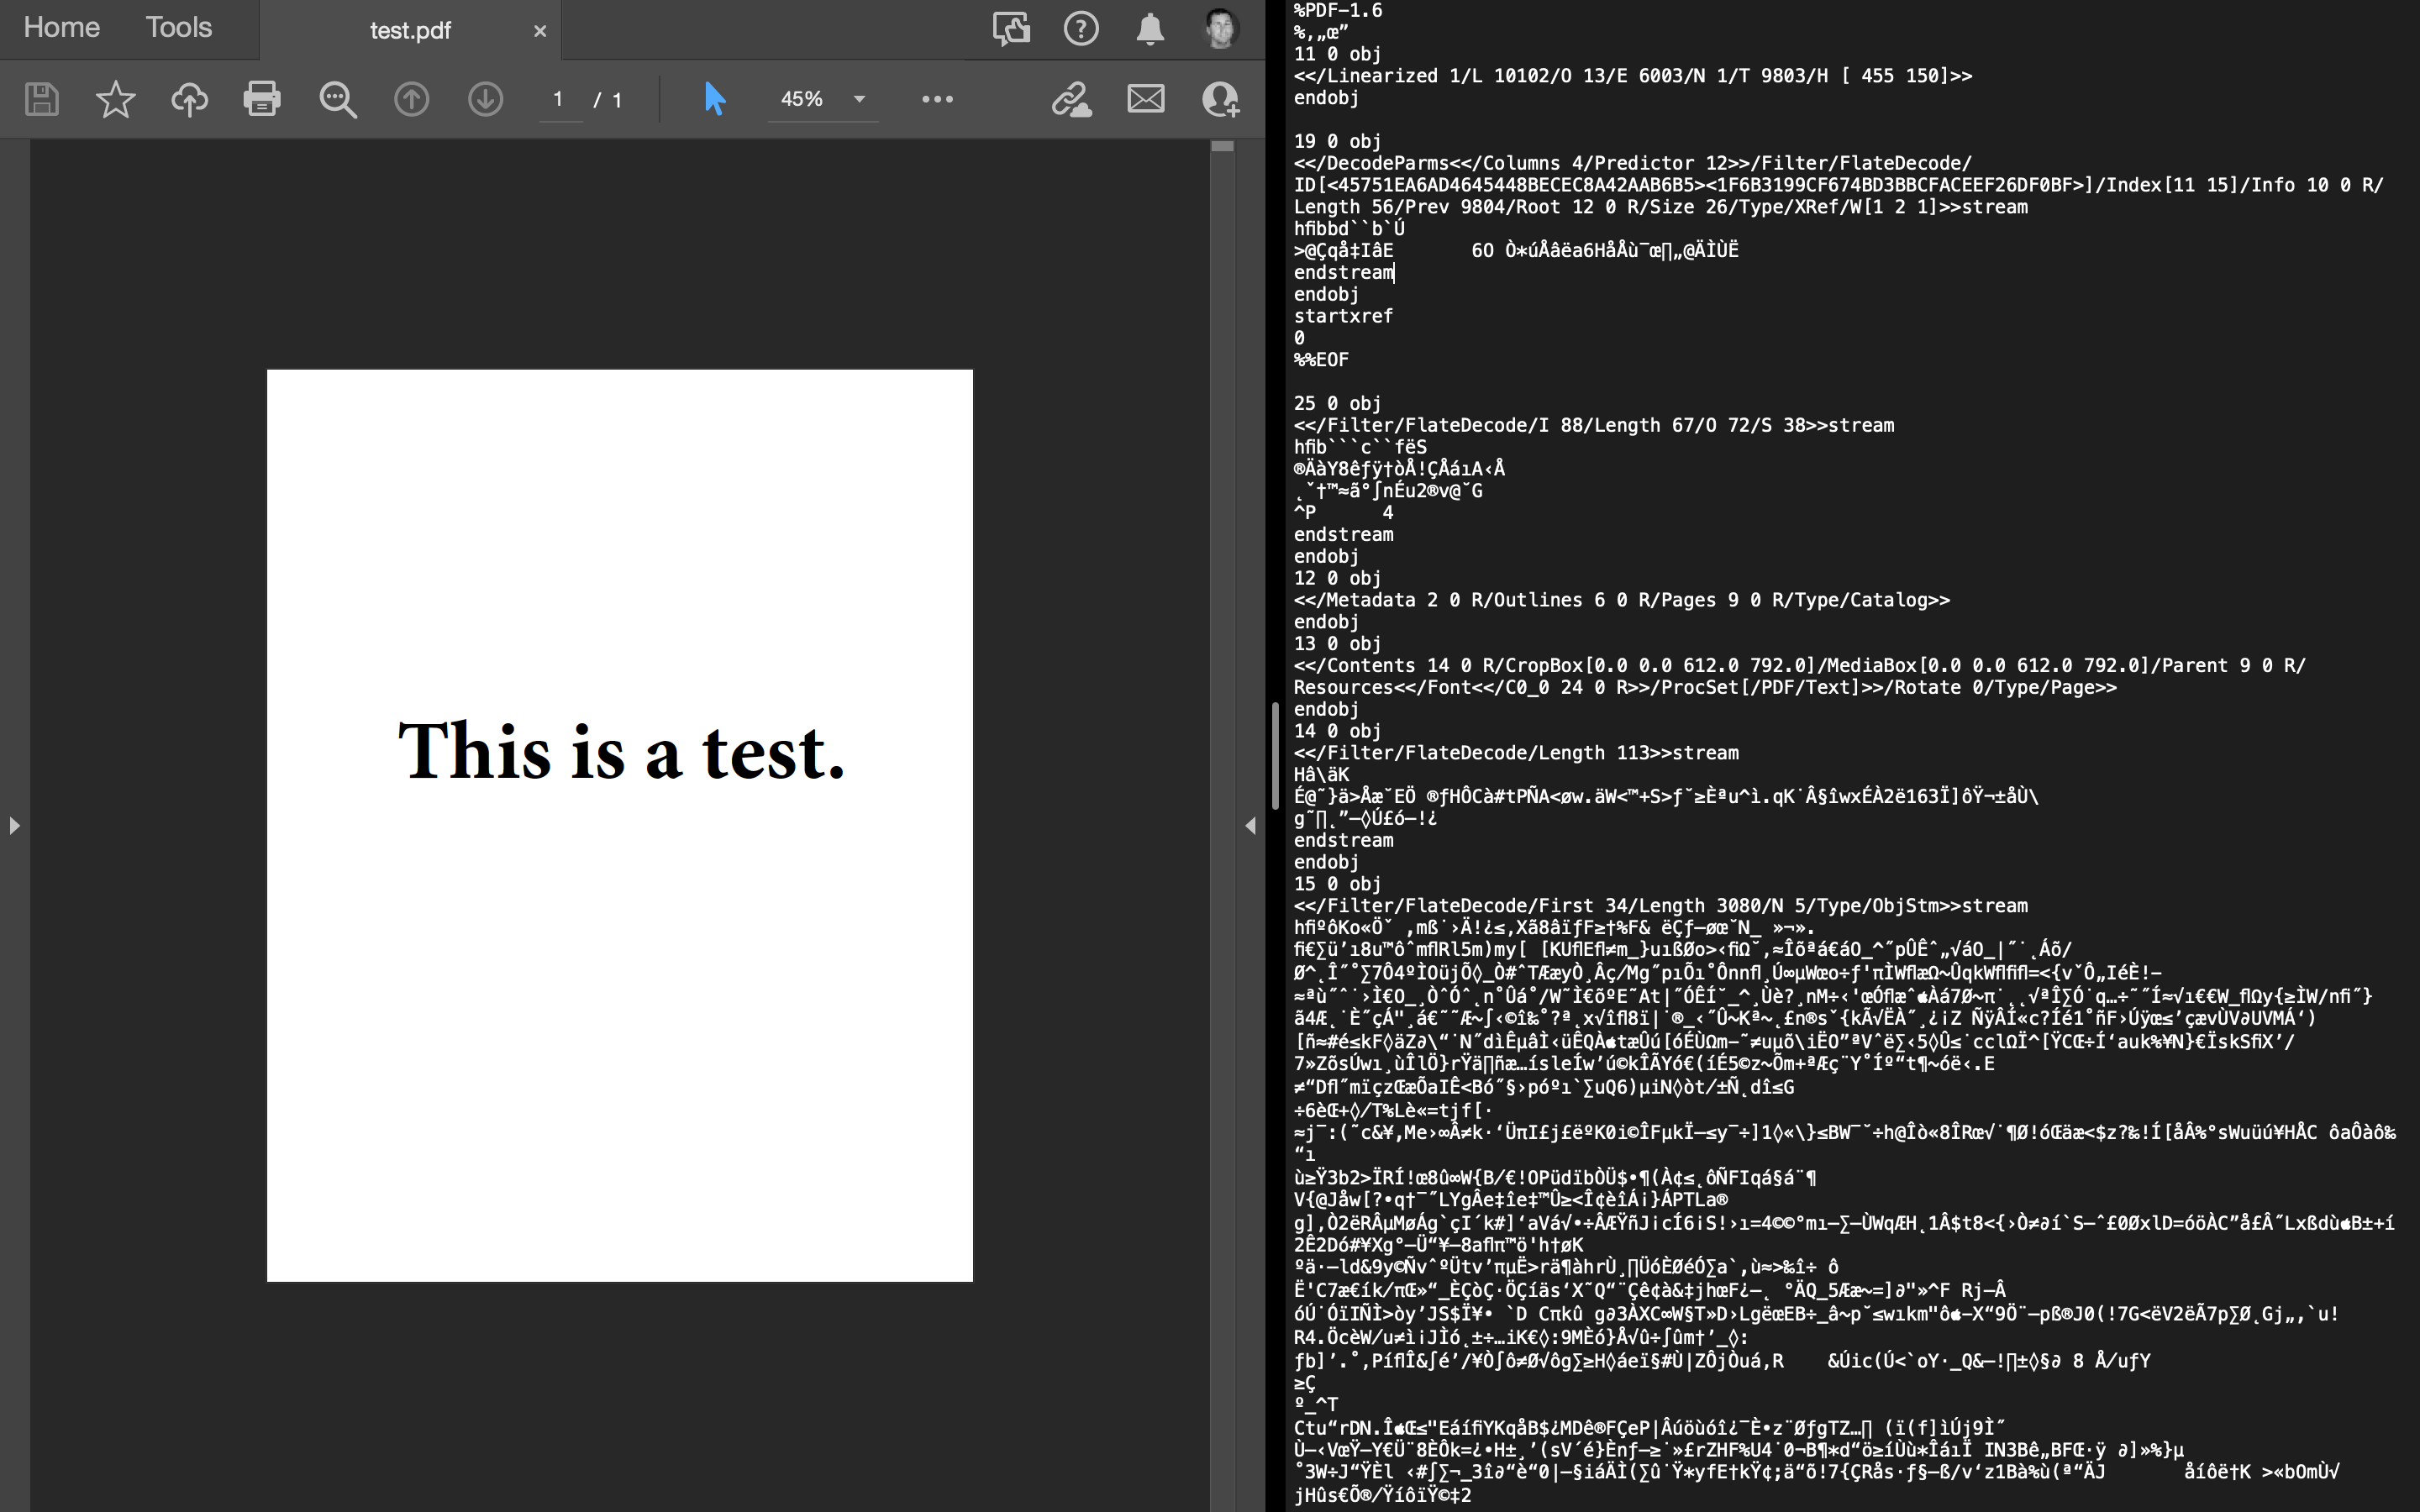The image size is (2420, 1512).
Task: Bookmark the file with the star icon
Action: pos(115,99)
